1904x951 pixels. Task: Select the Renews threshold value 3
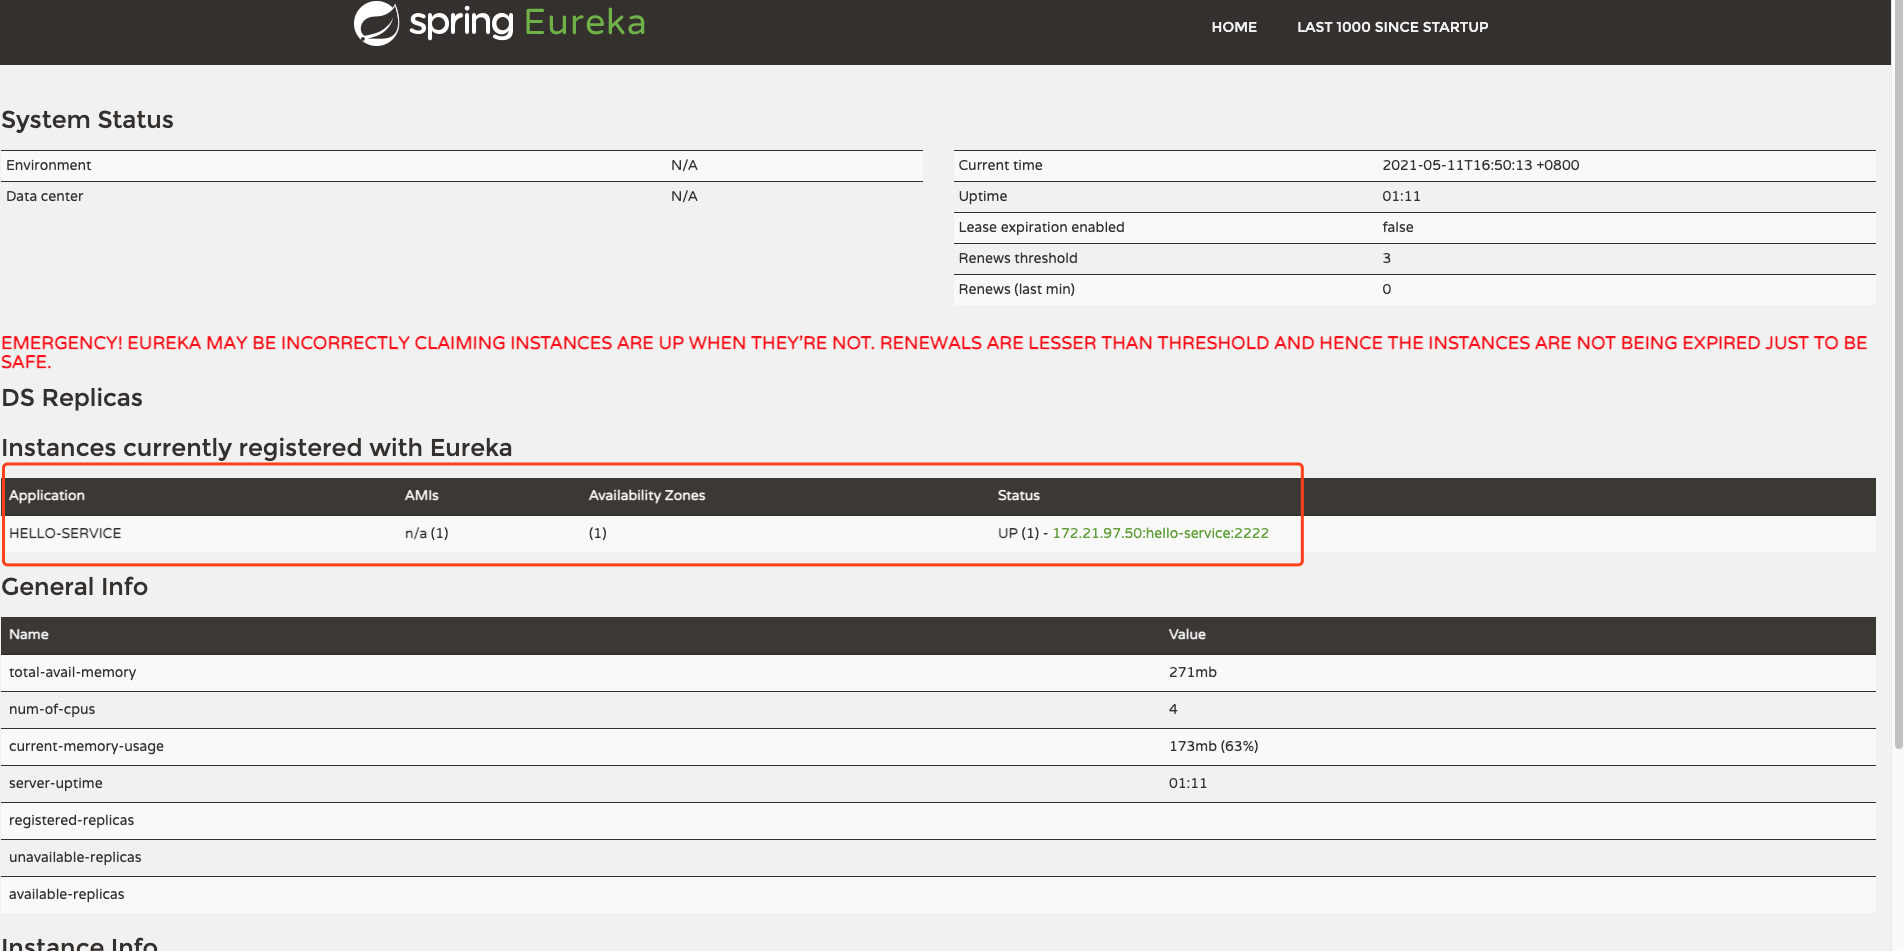(1386, 258)
